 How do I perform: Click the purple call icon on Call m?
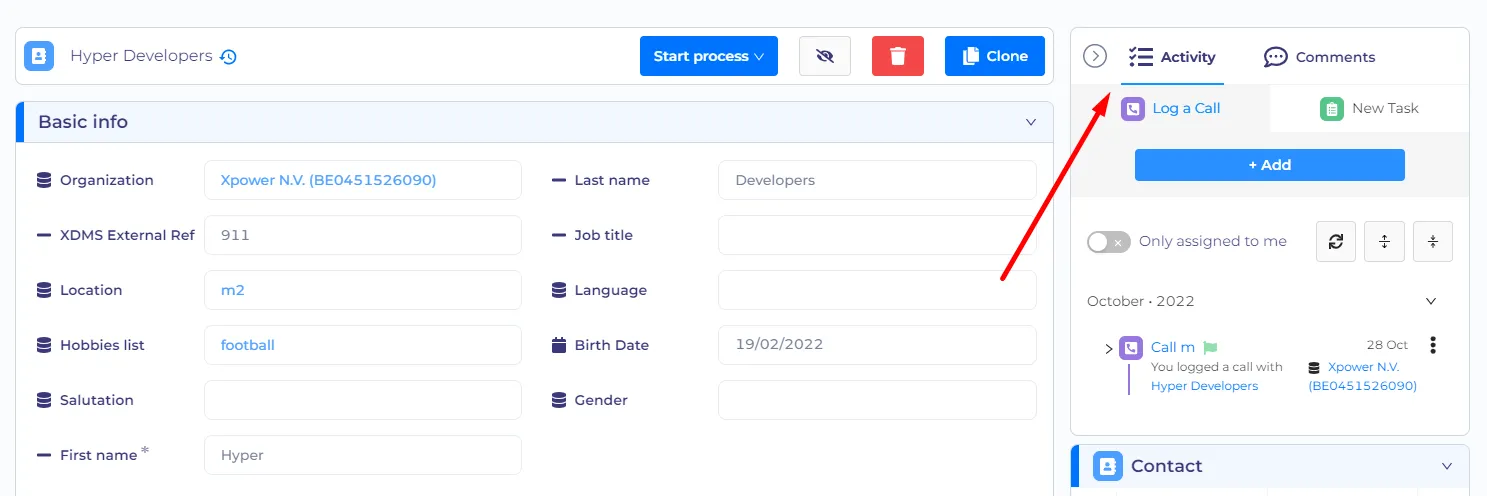(x=1131, y=348)
